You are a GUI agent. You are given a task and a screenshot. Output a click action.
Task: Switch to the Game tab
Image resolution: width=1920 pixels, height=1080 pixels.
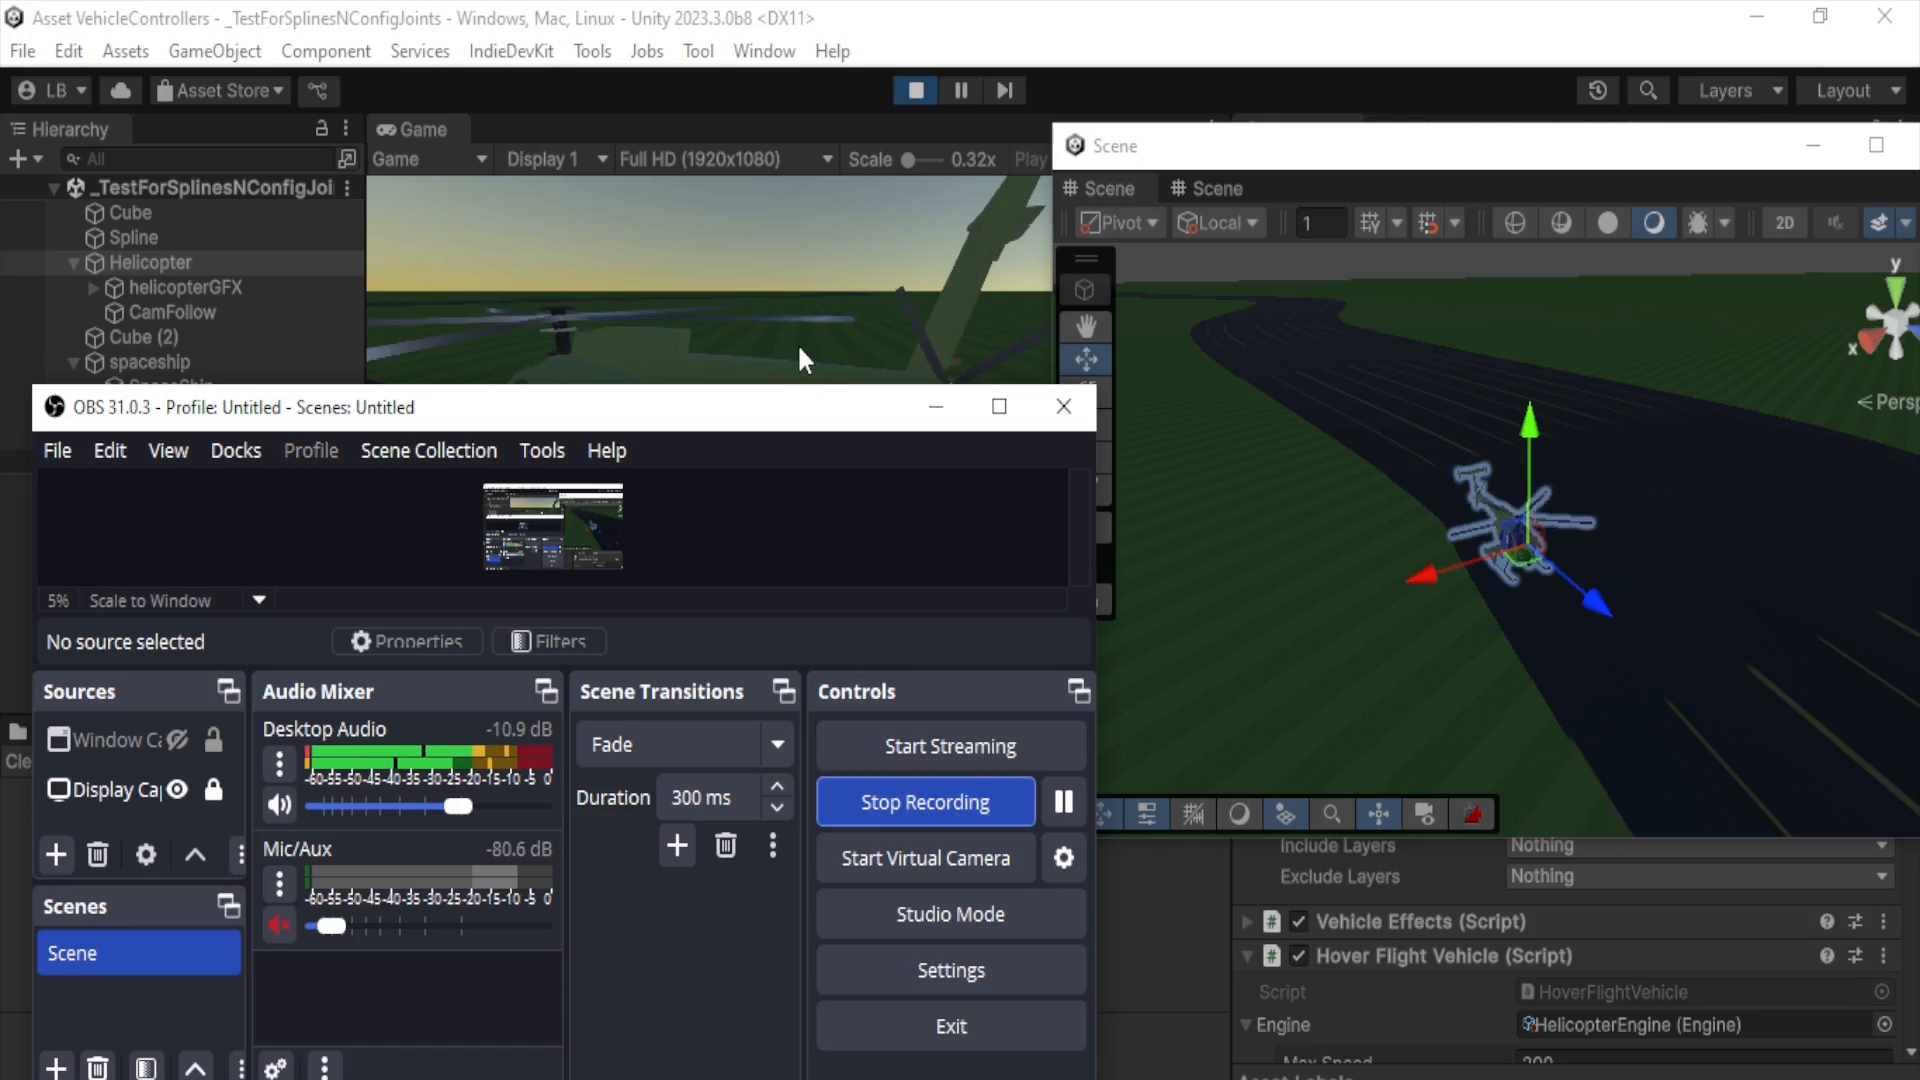point(413,130)
